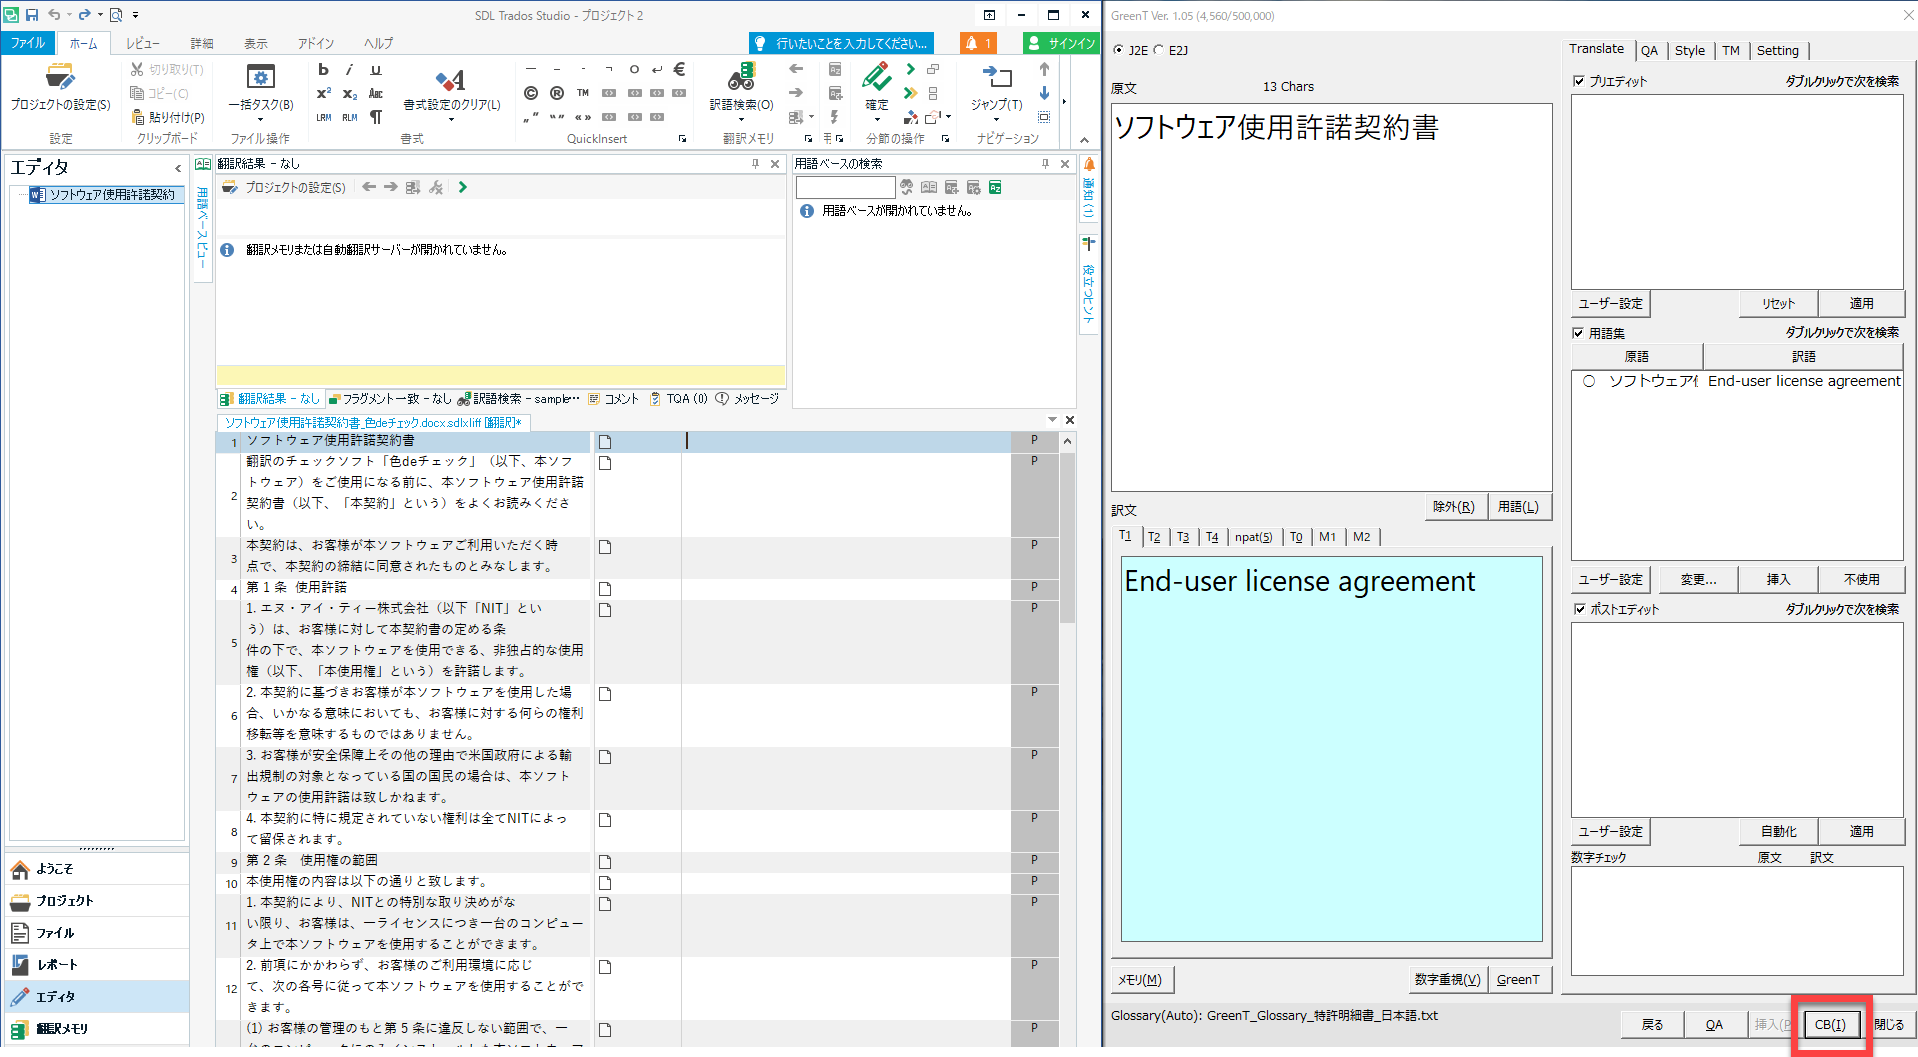
Task: Click the Concordance Search (訳語検索) binoculars icon
Action: pyautogui.click(x=741, y=78)
